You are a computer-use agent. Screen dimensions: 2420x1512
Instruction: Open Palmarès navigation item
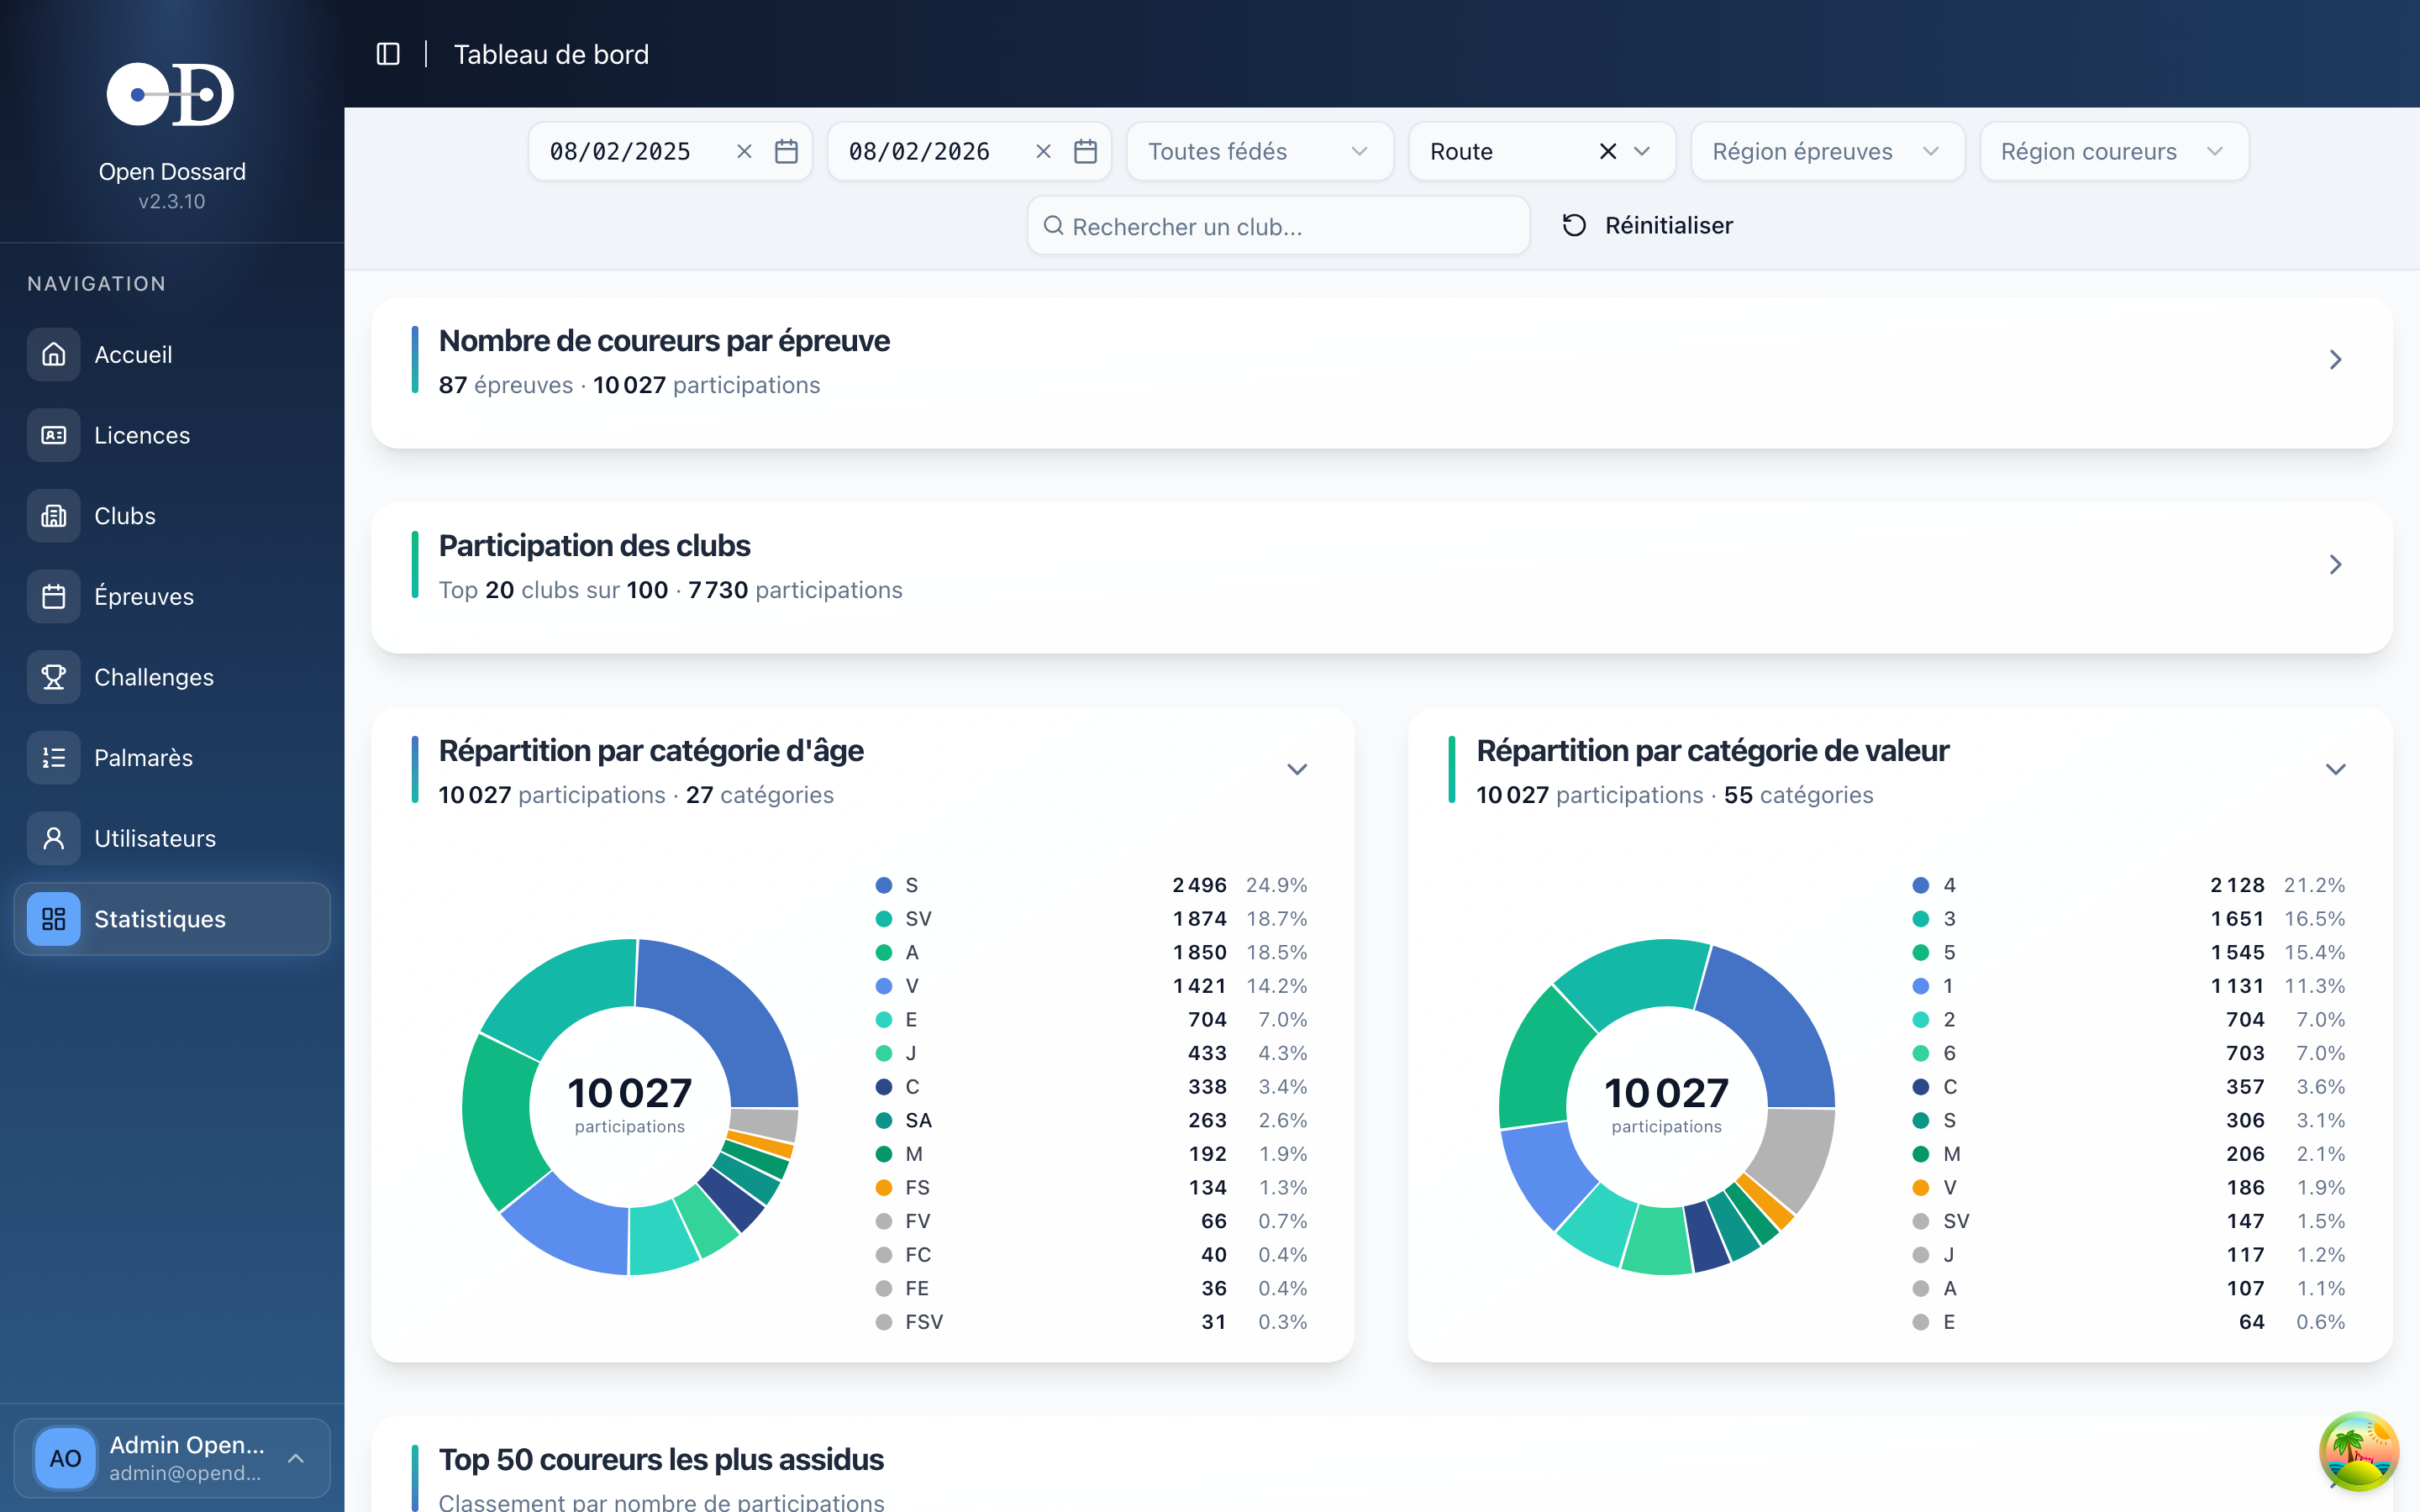[x=143, y=758]
